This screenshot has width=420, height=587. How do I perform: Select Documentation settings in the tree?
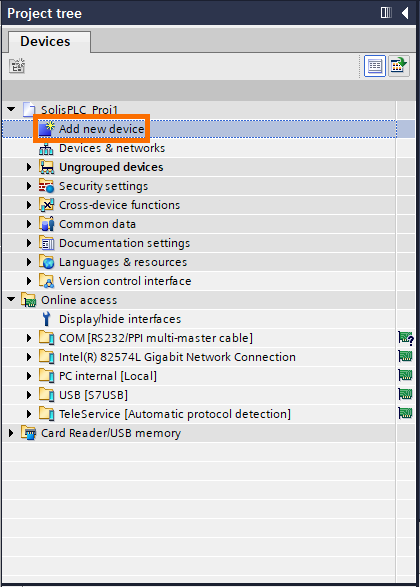pyautogui.click(x=124, y=243)
